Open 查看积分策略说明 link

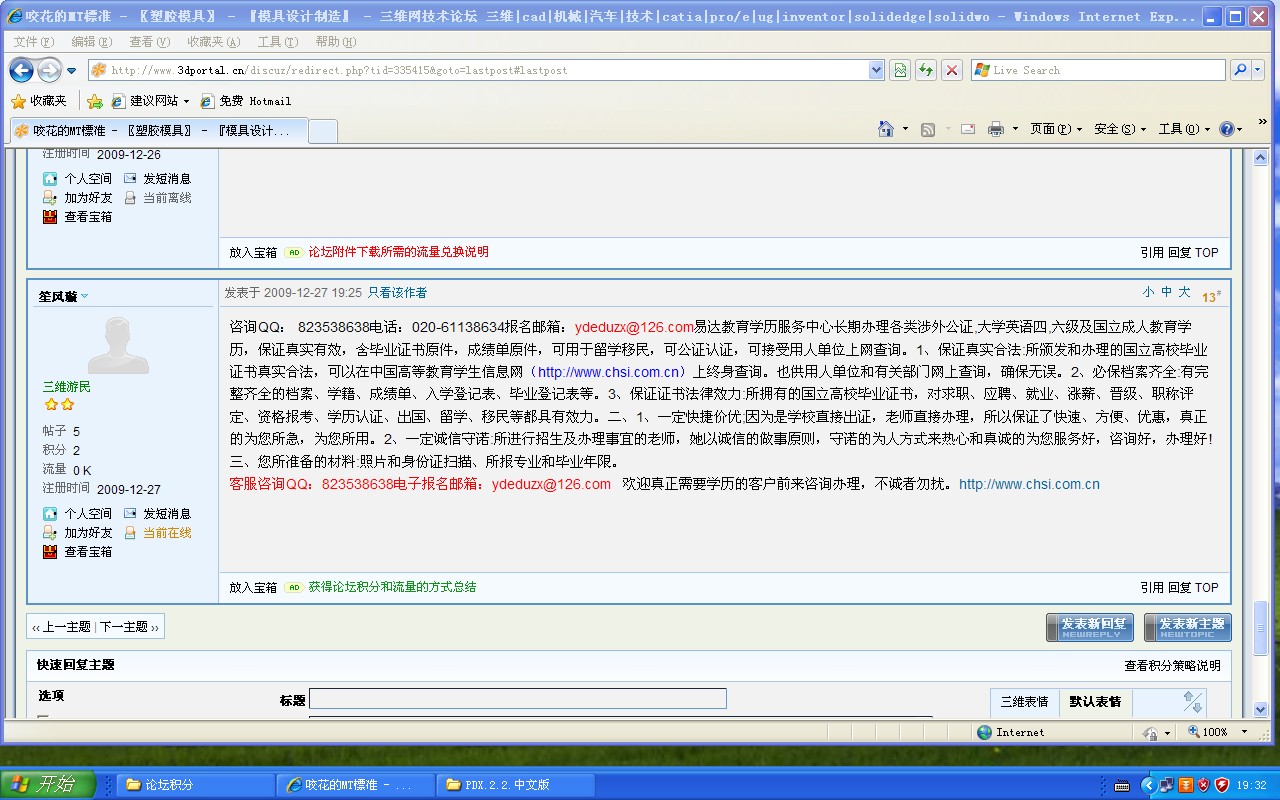1172,665
